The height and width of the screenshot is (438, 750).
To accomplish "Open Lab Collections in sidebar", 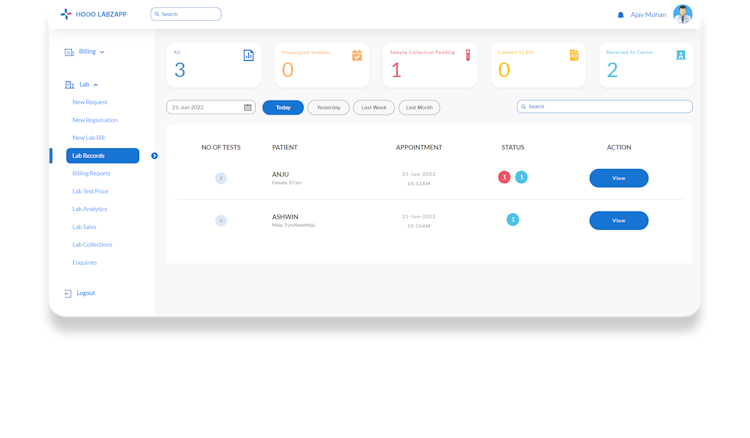I will (x=92, y=244).
